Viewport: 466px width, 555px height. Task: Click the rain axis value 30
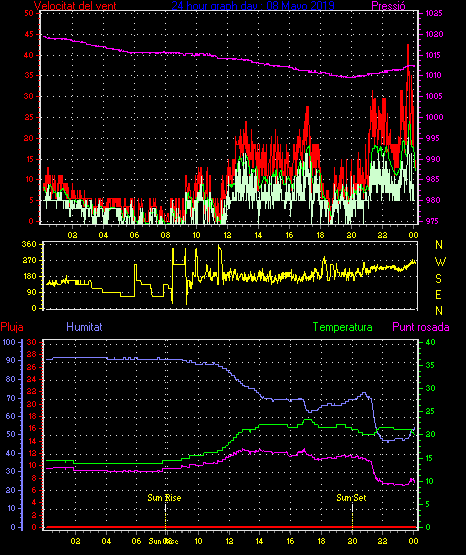(31, 342)
